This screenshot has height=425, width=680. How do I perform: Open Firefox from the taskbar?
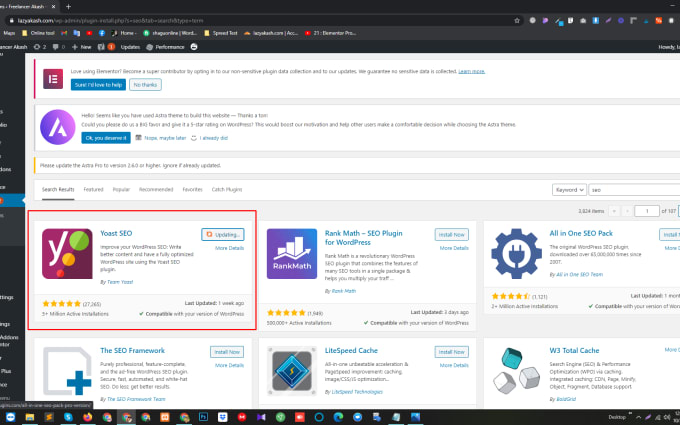pyautogui.click(x=88, y=417)
